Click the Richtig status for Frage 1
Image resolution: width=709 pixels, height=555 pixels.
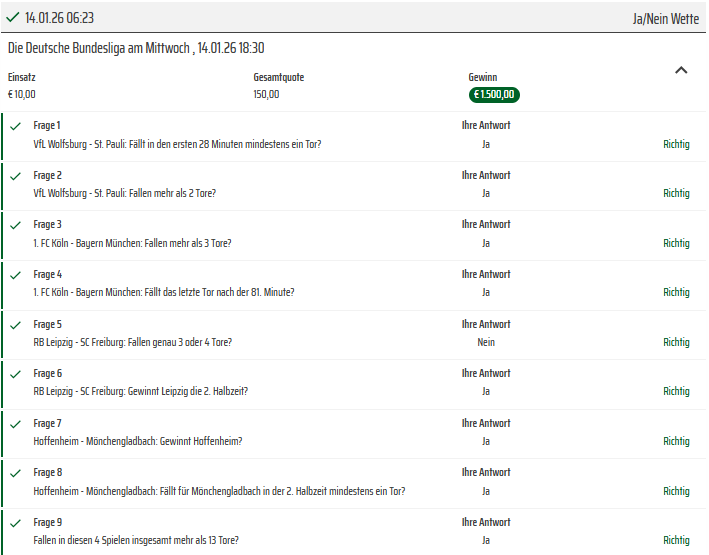coord(676,144)
